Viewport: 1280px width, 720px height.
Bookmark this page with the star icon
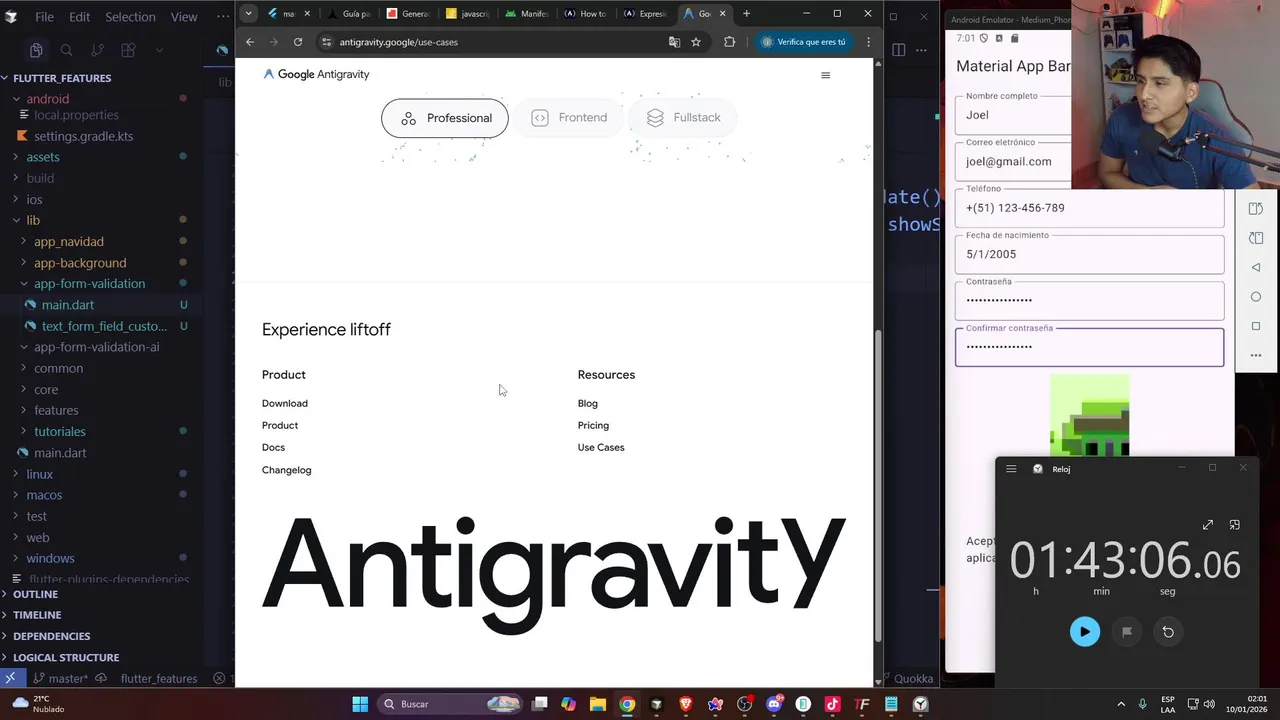(696, 42)
